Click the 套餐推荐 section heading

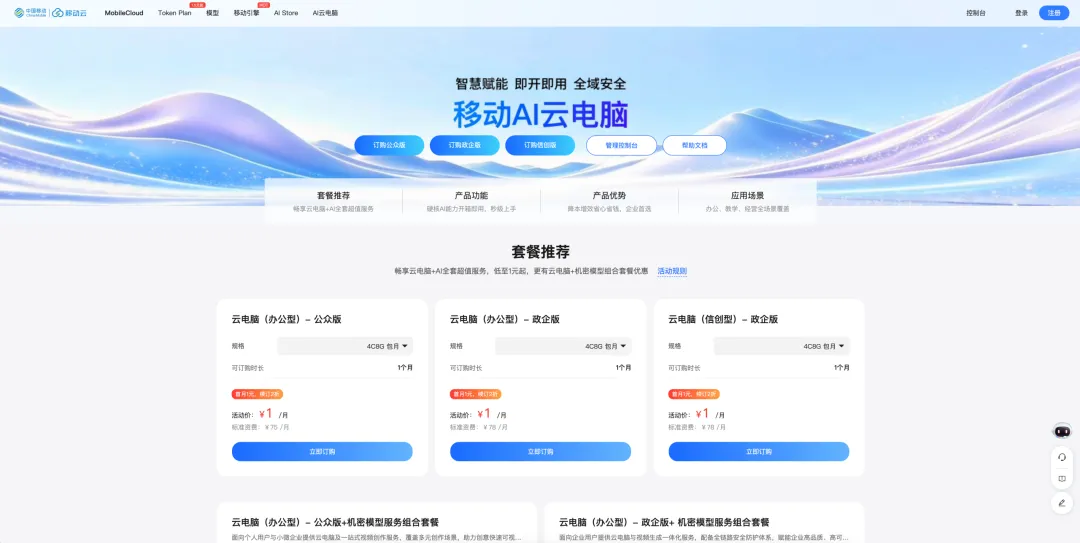coord(541,251)
